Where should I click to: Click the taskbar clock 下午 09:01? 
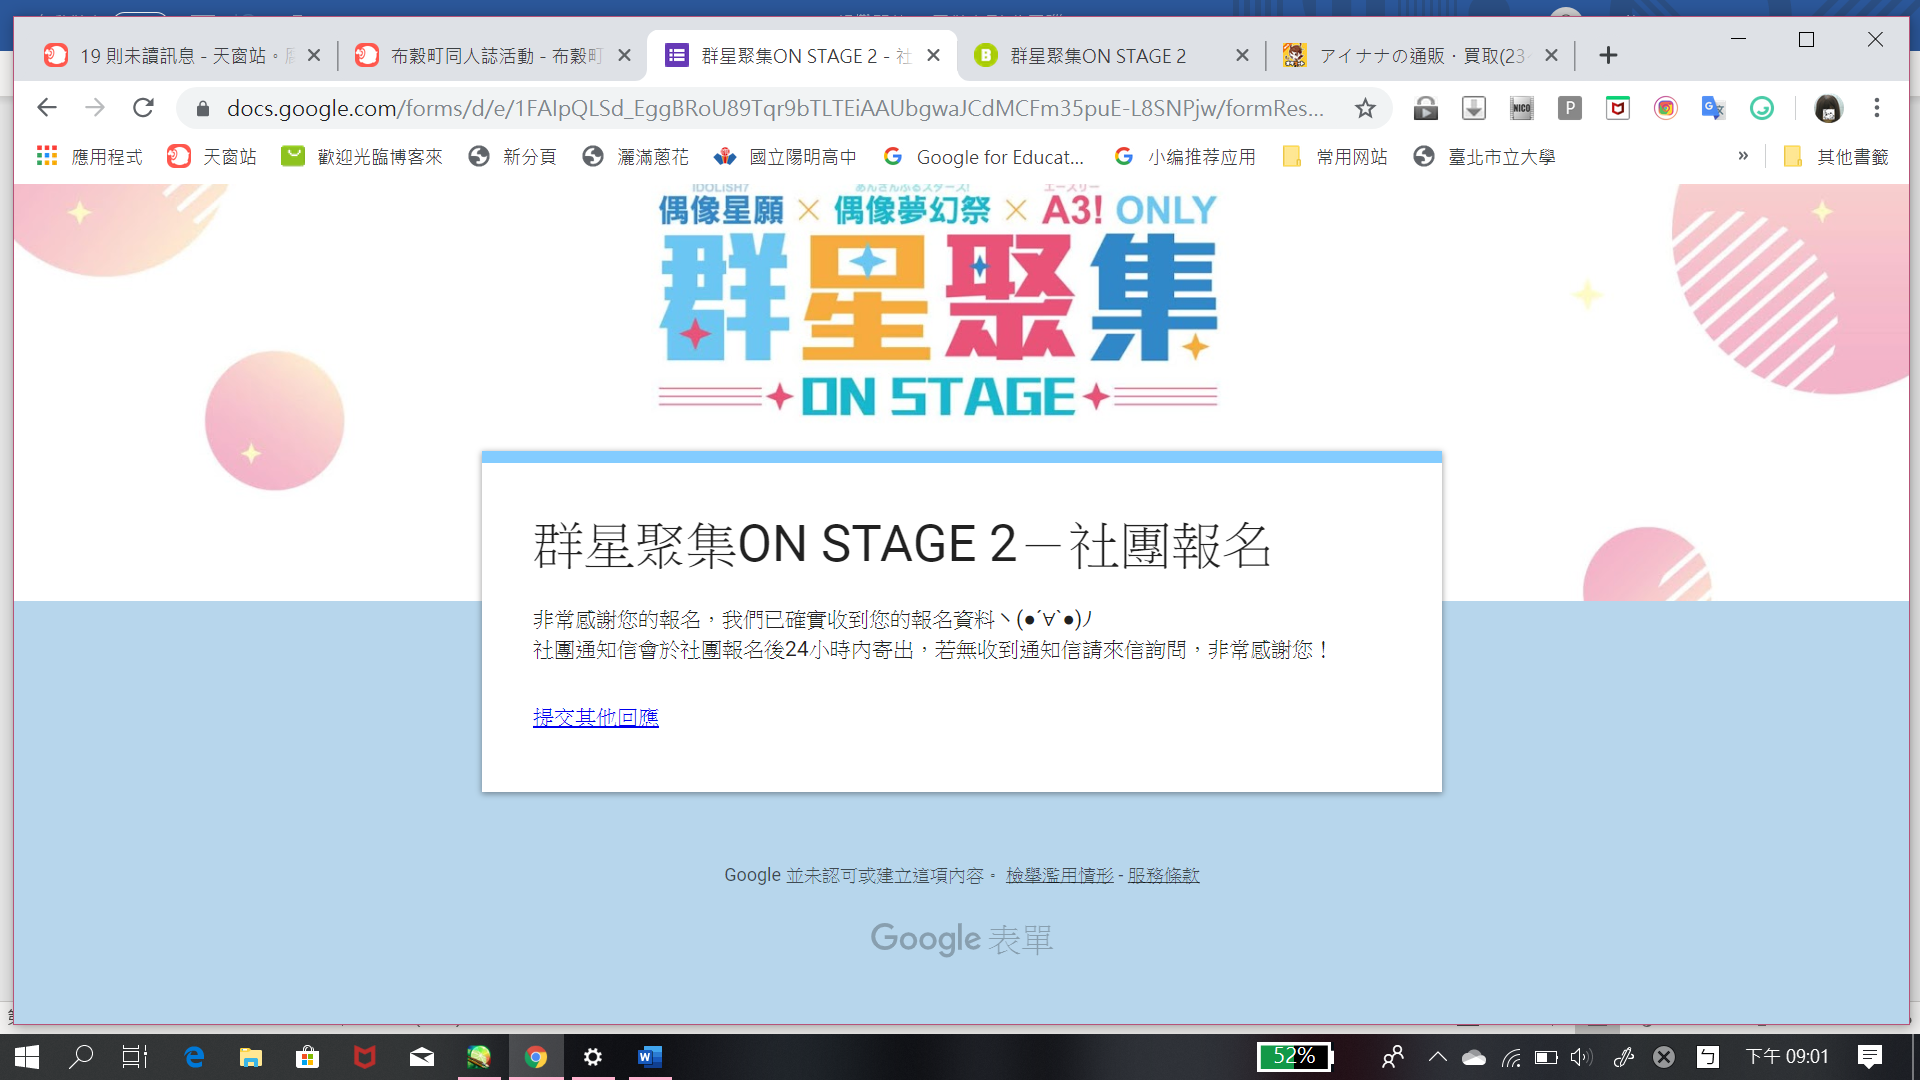pos(1787,1057)
